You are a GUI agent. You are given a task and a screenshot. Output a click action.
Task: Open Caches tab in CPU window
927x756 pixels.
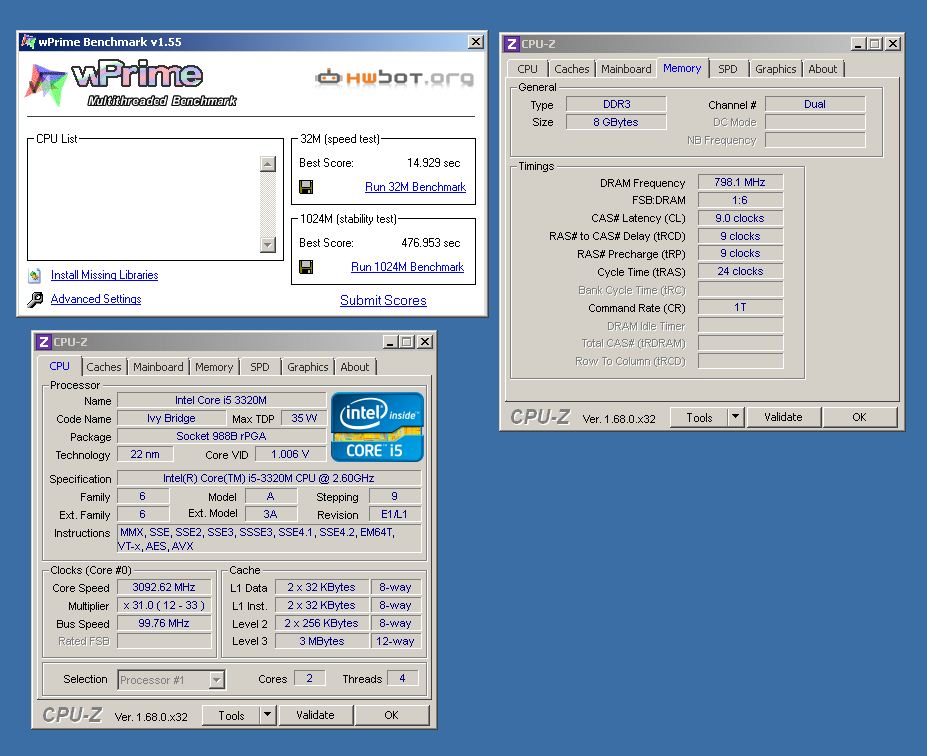pyautogui.click(x=103, y=367)
